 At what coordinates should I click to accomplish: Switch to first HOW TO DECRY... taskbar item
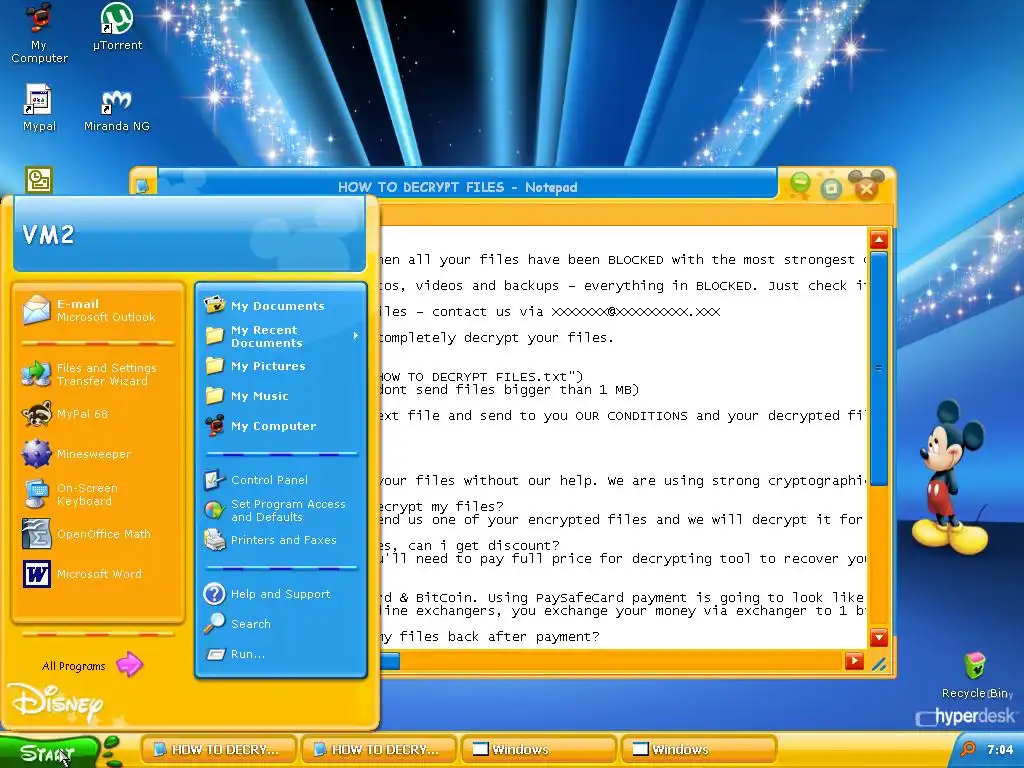(x=219, y=749)
